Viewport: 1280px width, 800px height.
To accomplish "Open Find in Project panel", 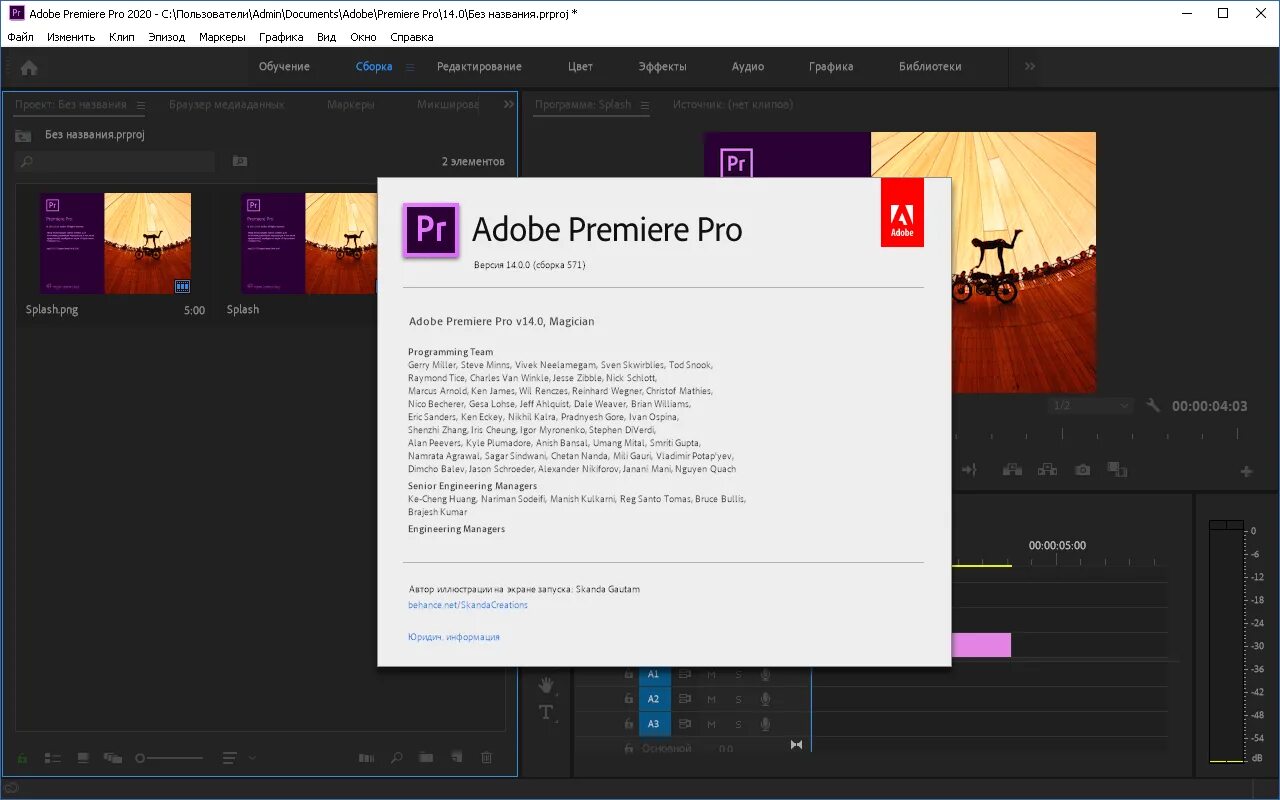I will [397, 759].
